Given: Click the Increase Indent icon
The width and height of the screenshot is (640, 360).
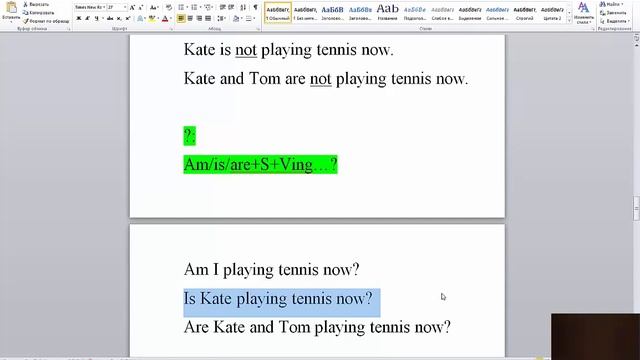Looking at the screenshot, I should (231, 7).
